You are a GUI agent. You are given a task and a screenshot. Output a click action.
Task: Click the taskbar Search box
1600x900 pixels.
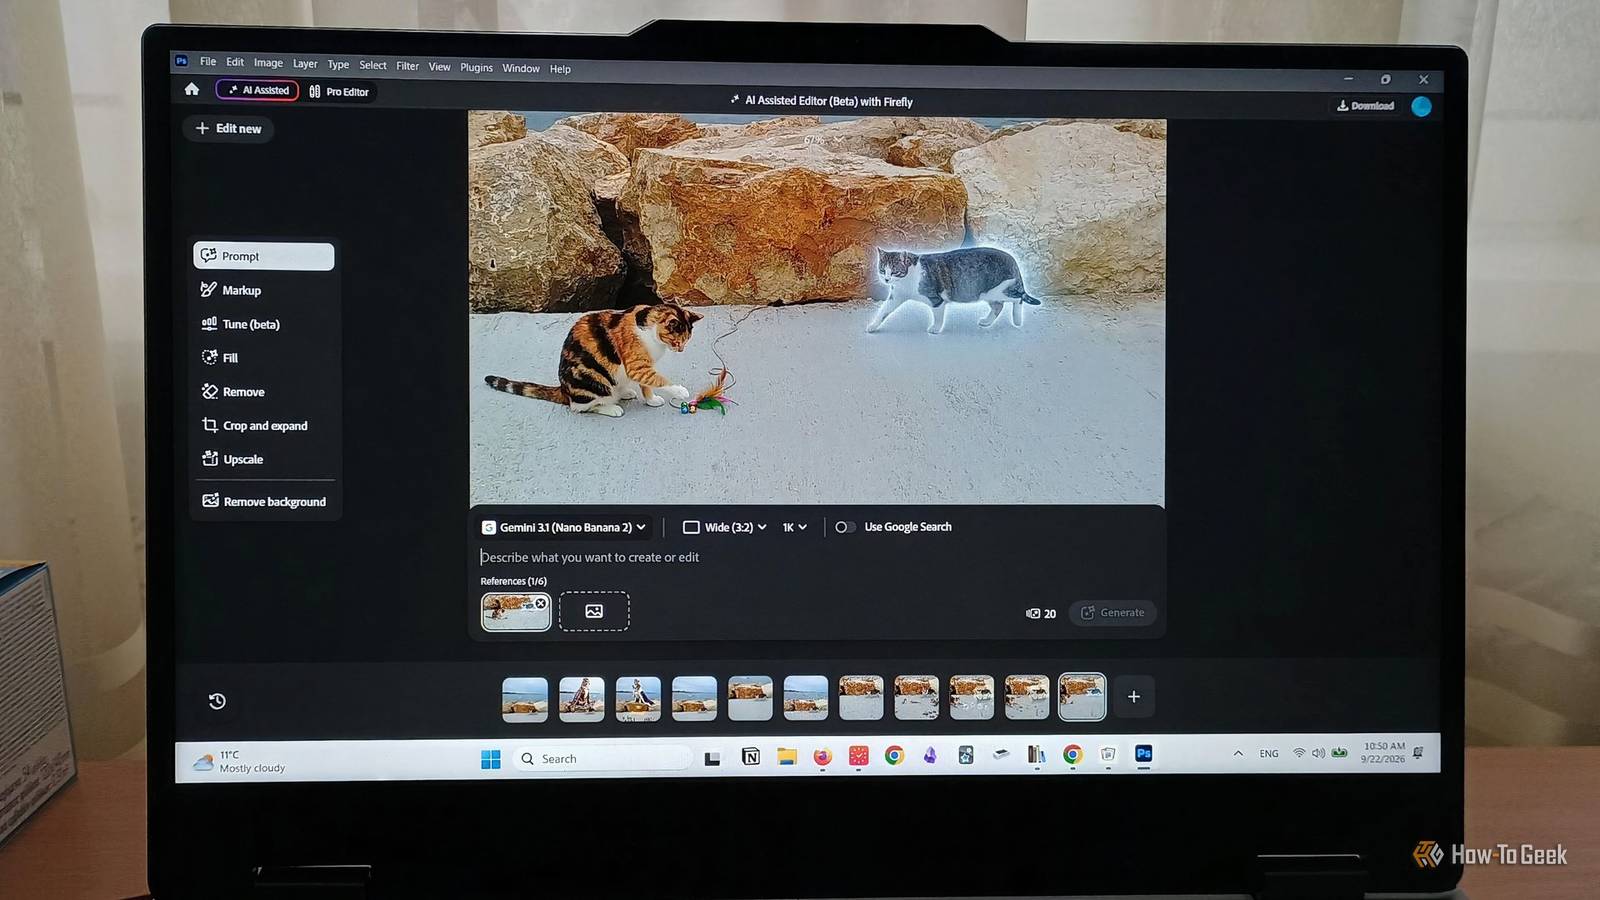tap(602, 759)
